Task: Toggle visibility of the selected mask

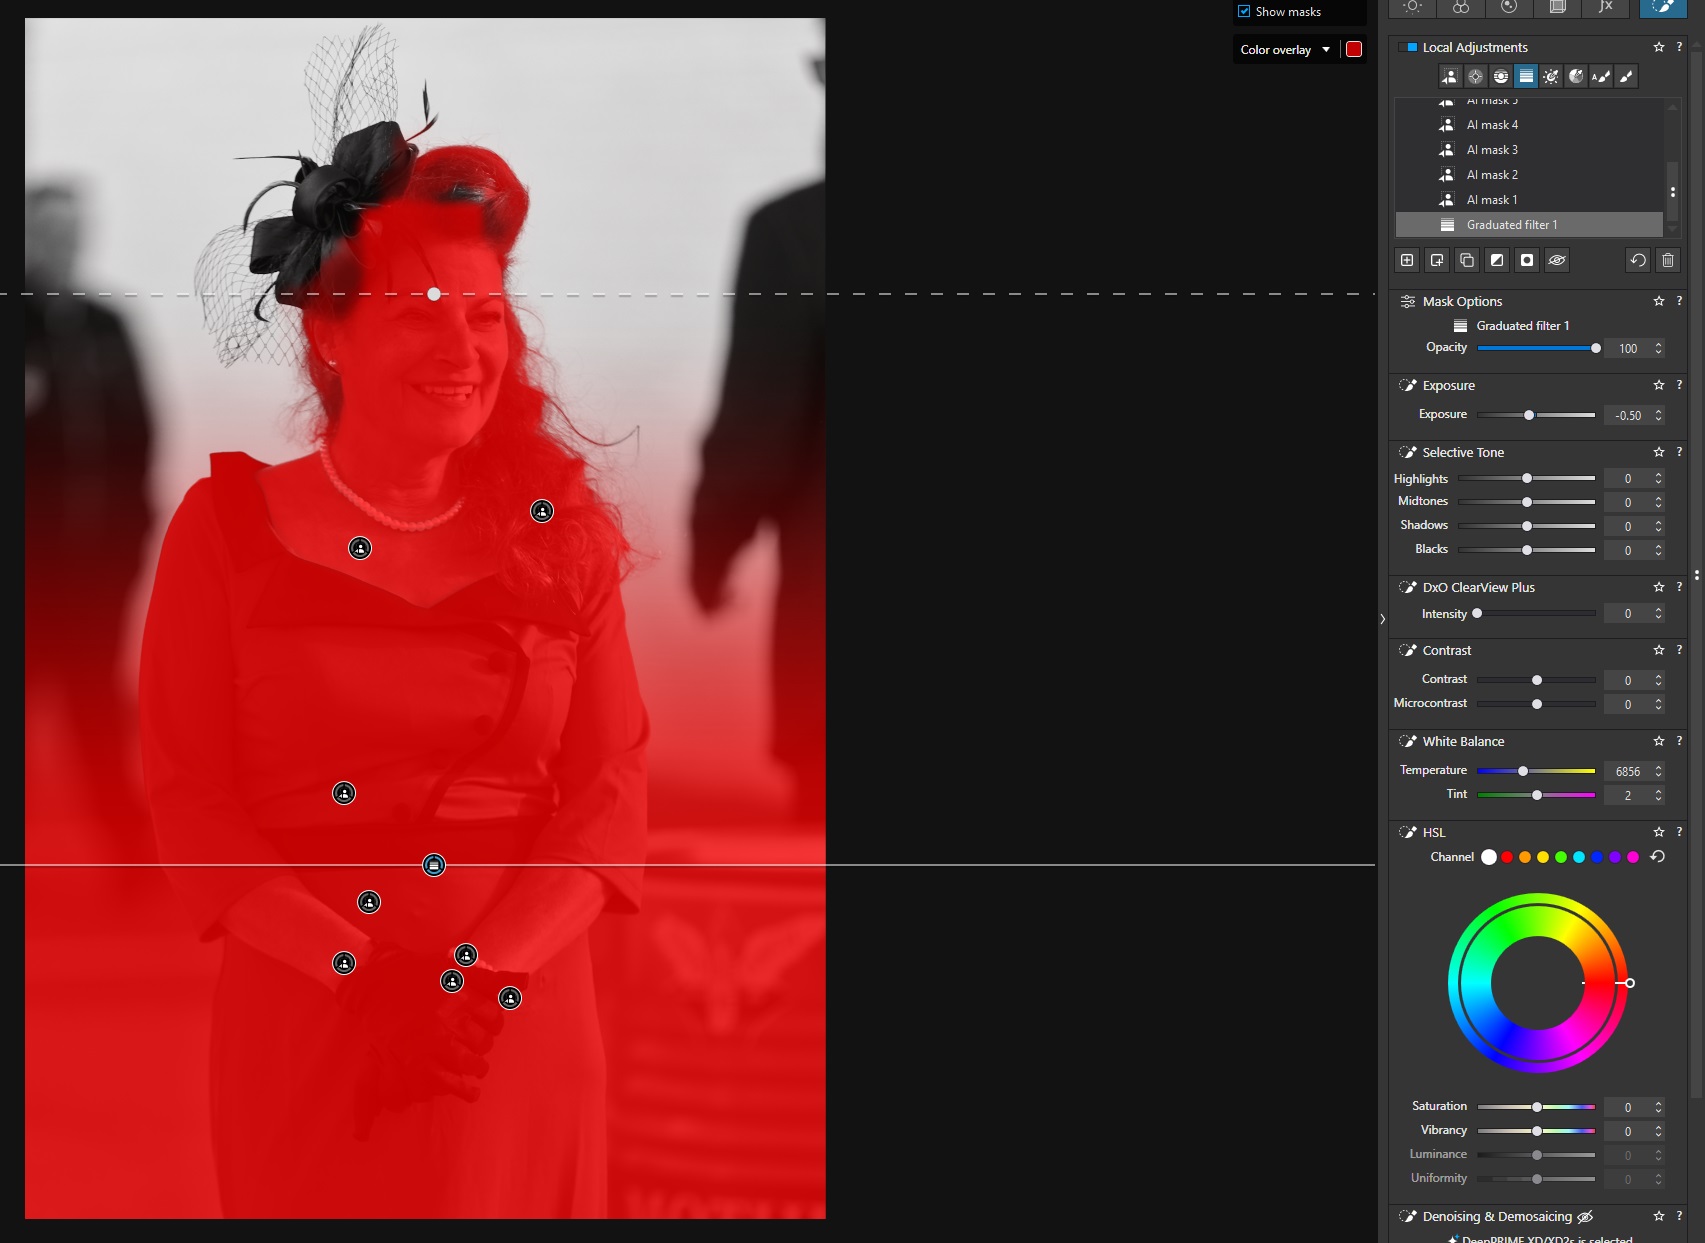Action: pyautogui.click(x=1557, y=261)
